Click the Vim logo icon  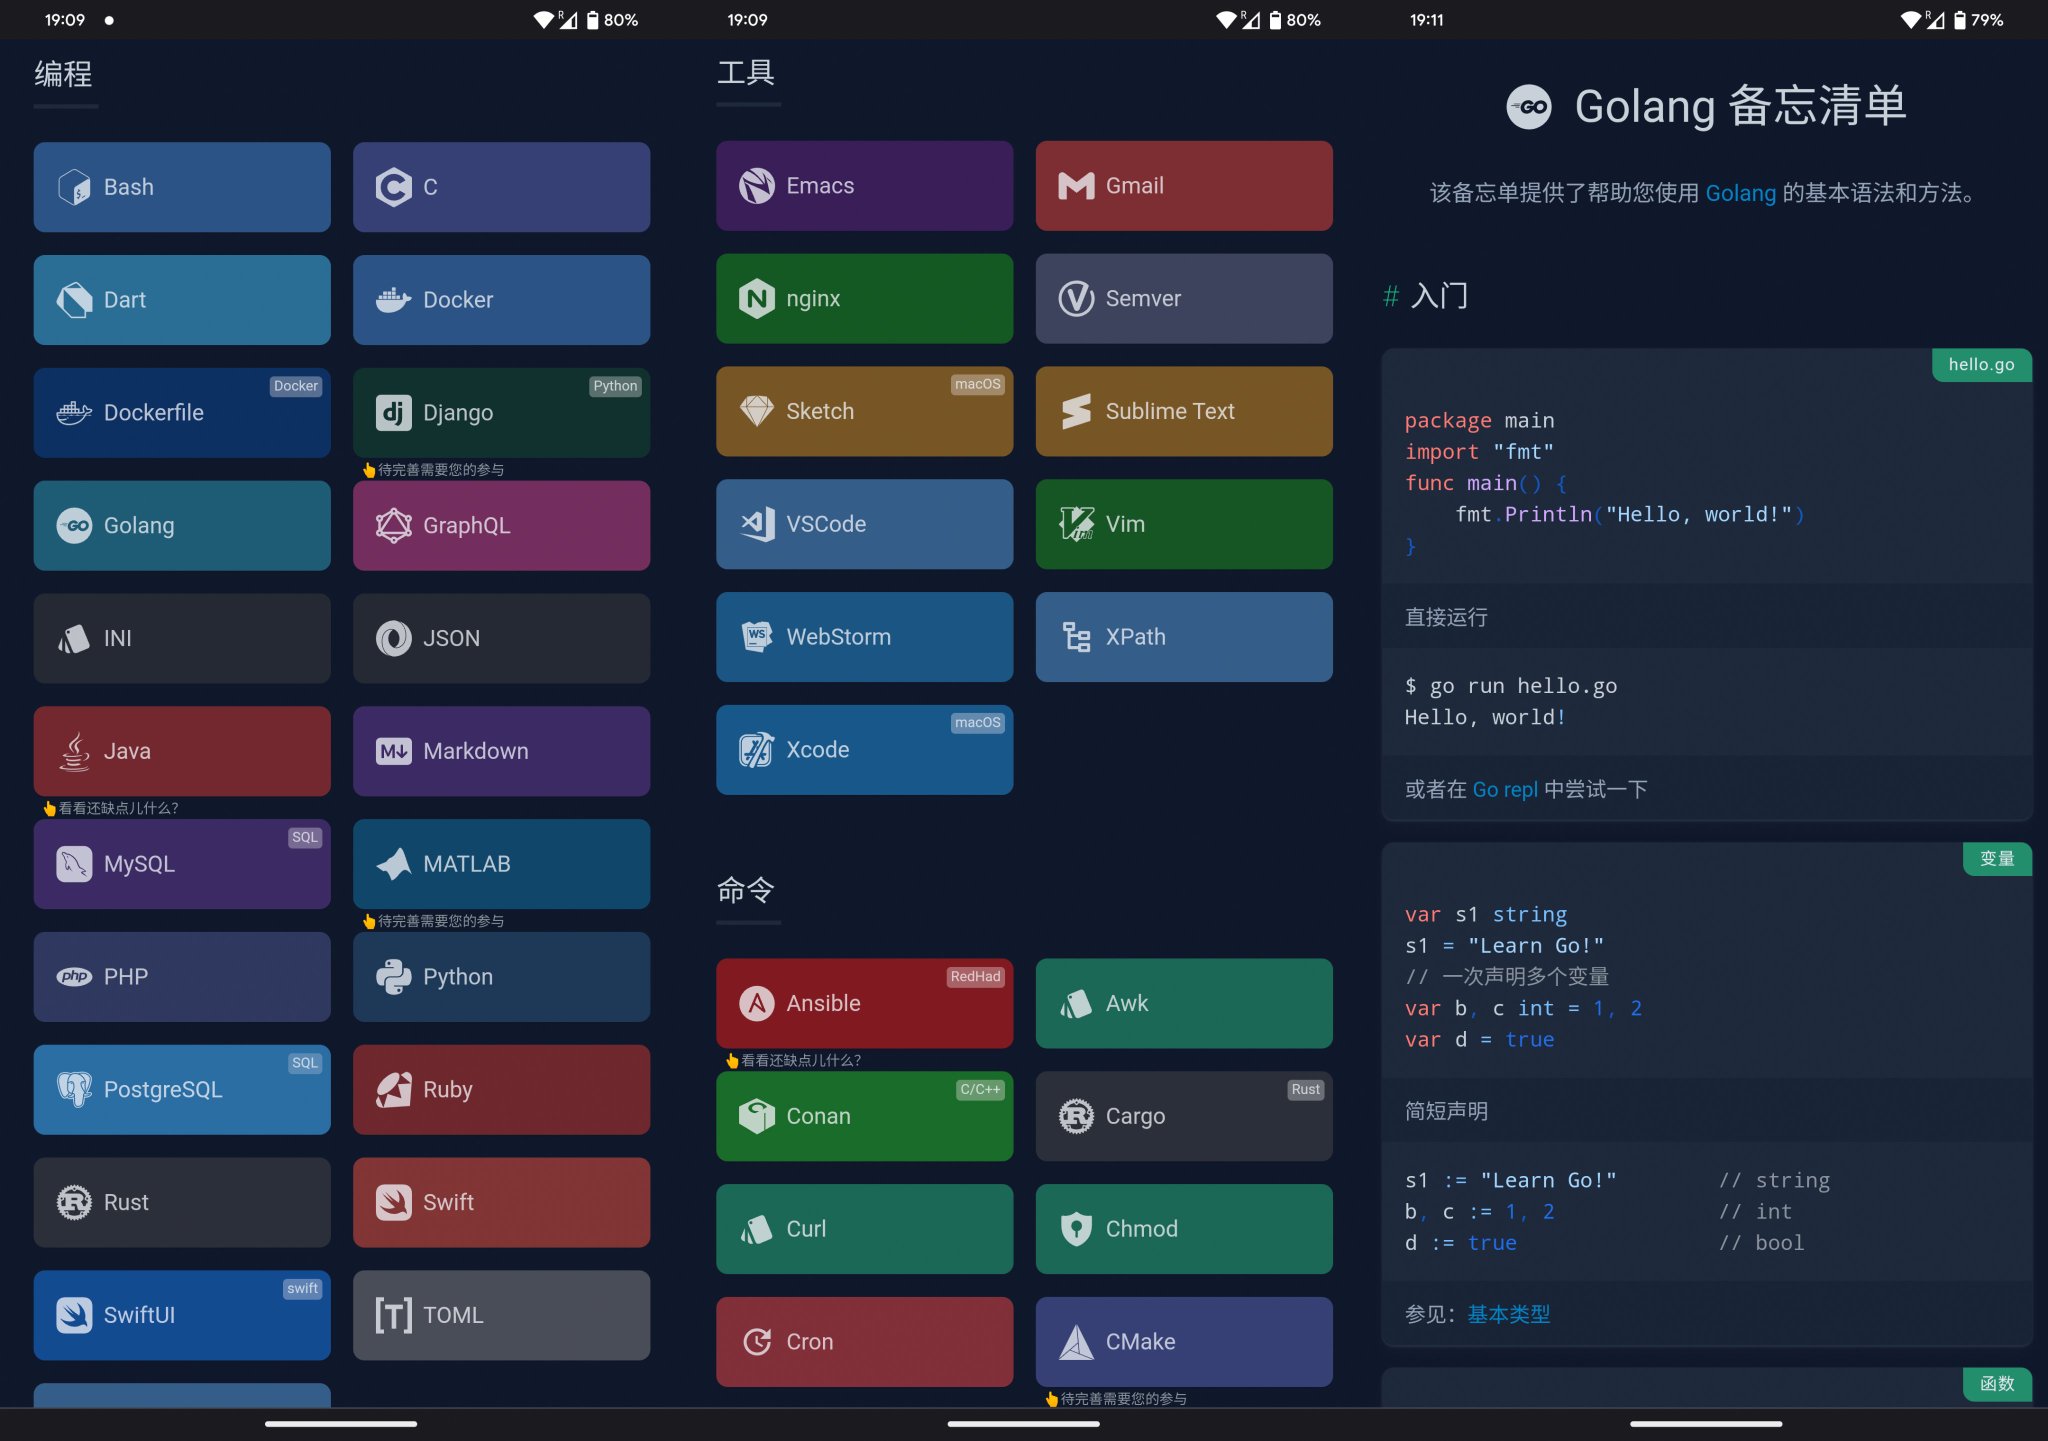pos(1076,524)
